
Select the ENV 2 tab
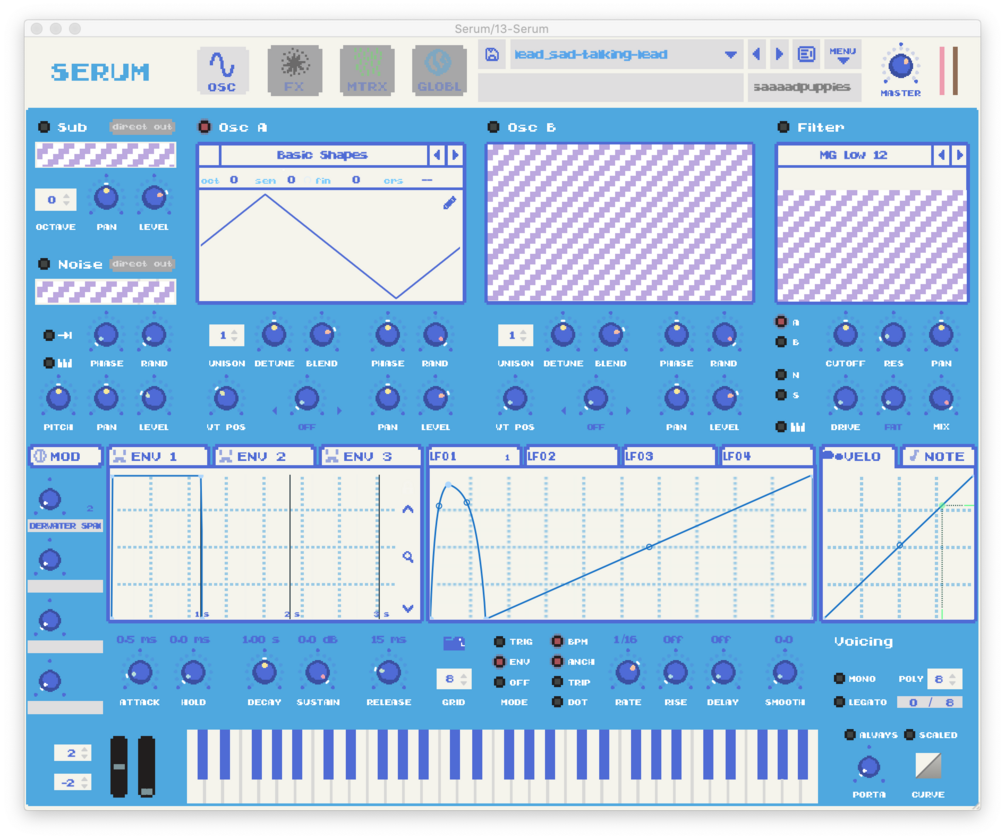pyautogui.click(x=264, y=456)
